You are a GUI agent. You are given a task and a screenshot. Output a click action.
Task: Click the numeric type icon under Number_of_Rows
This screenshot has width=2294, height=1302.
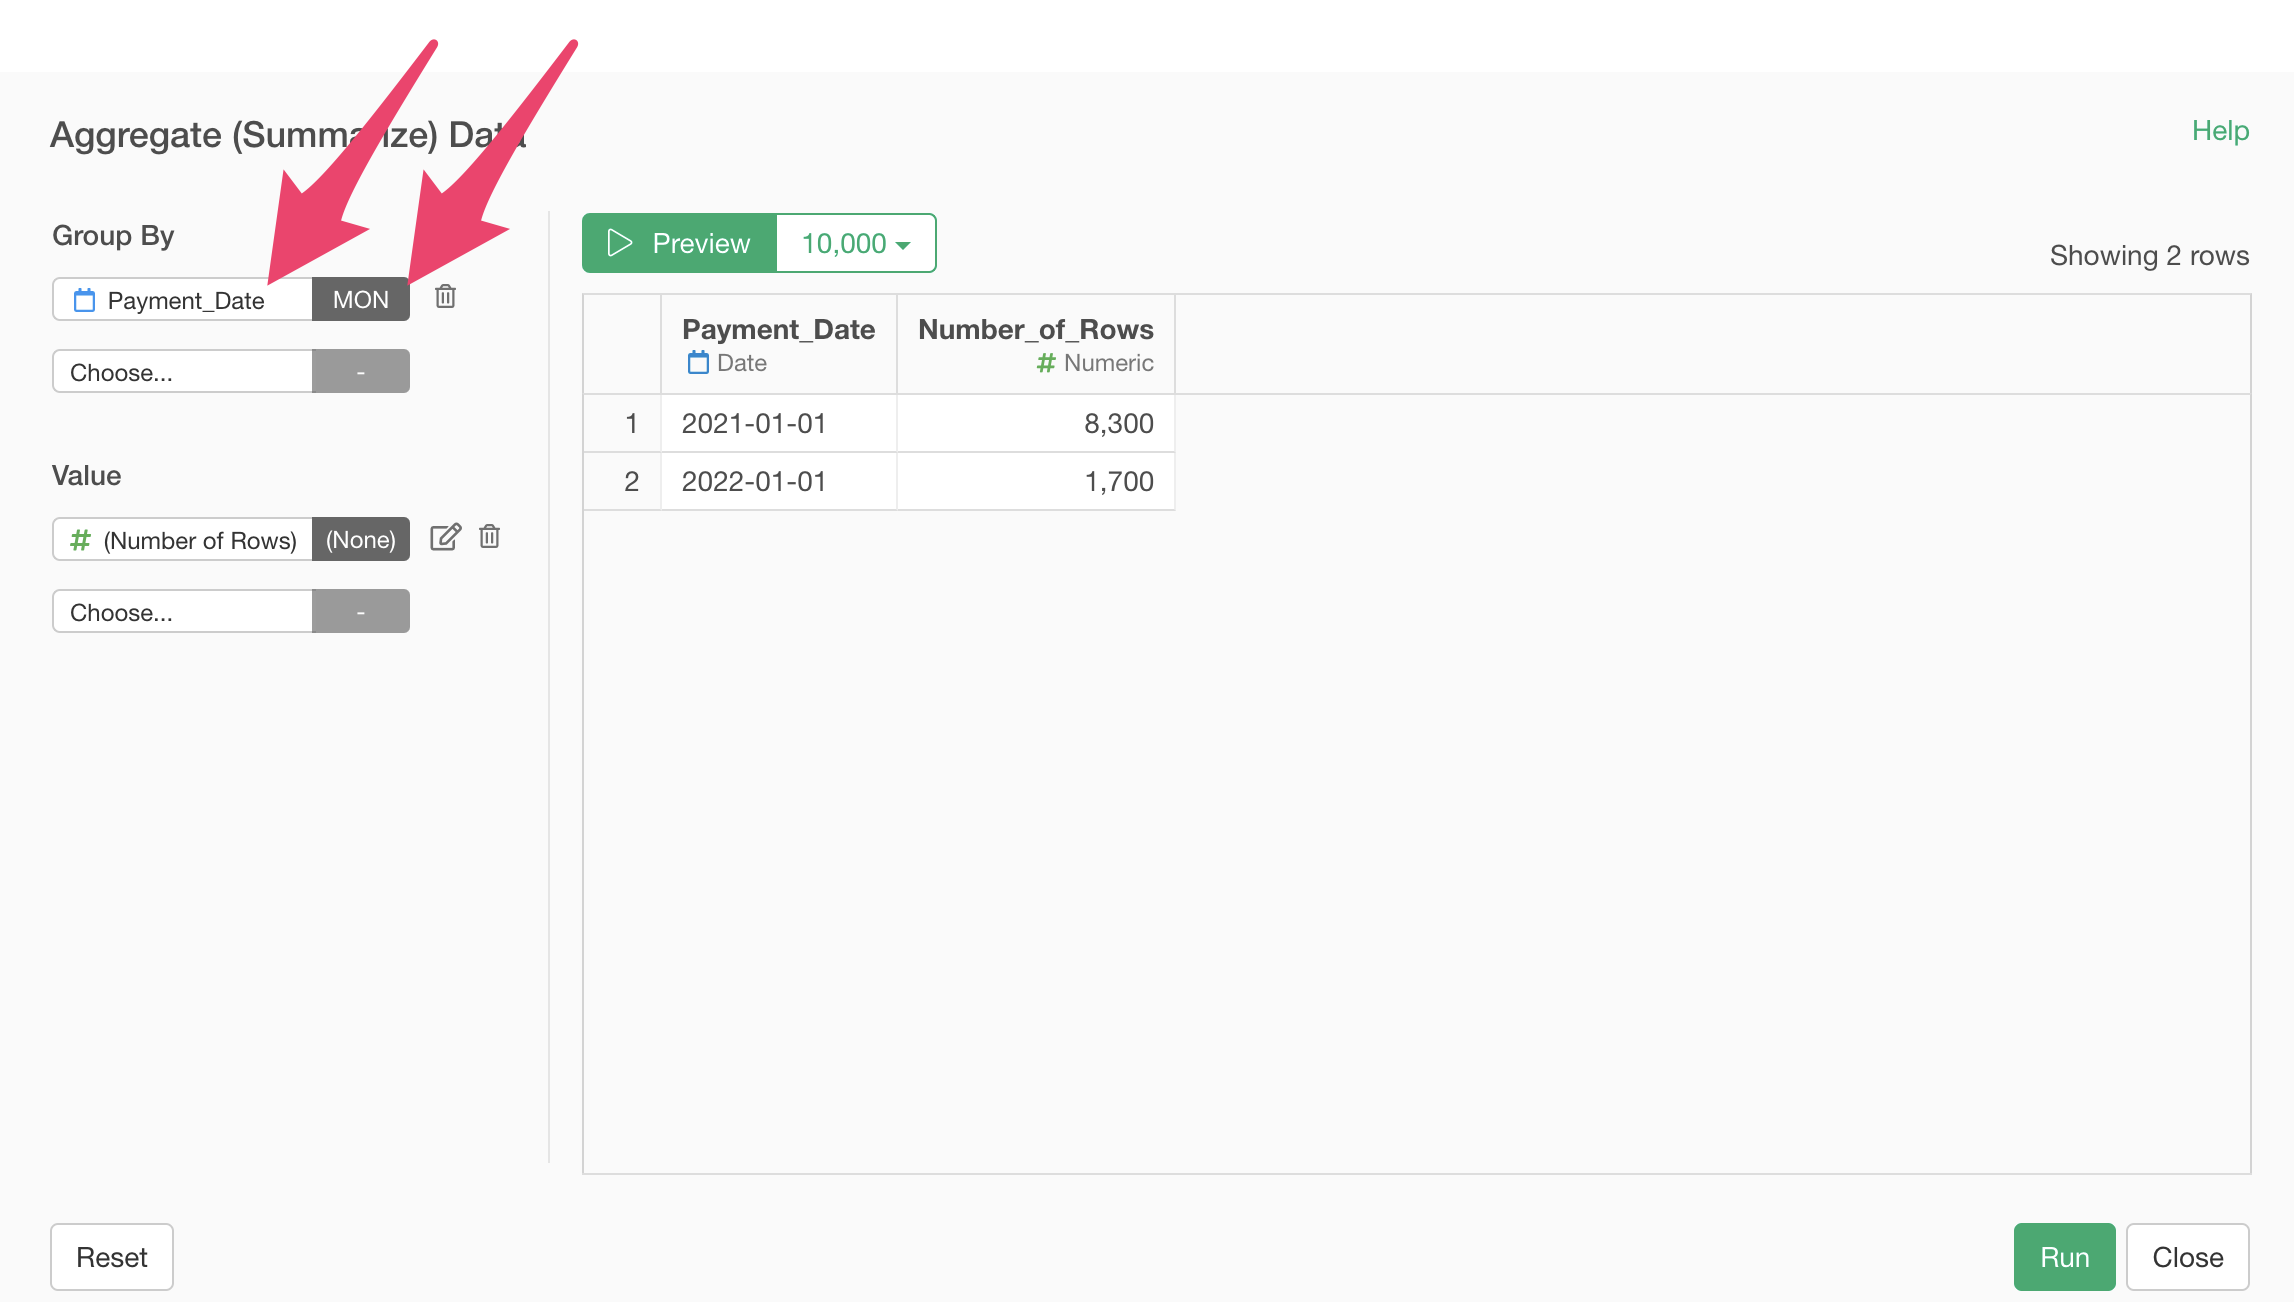1046,363
